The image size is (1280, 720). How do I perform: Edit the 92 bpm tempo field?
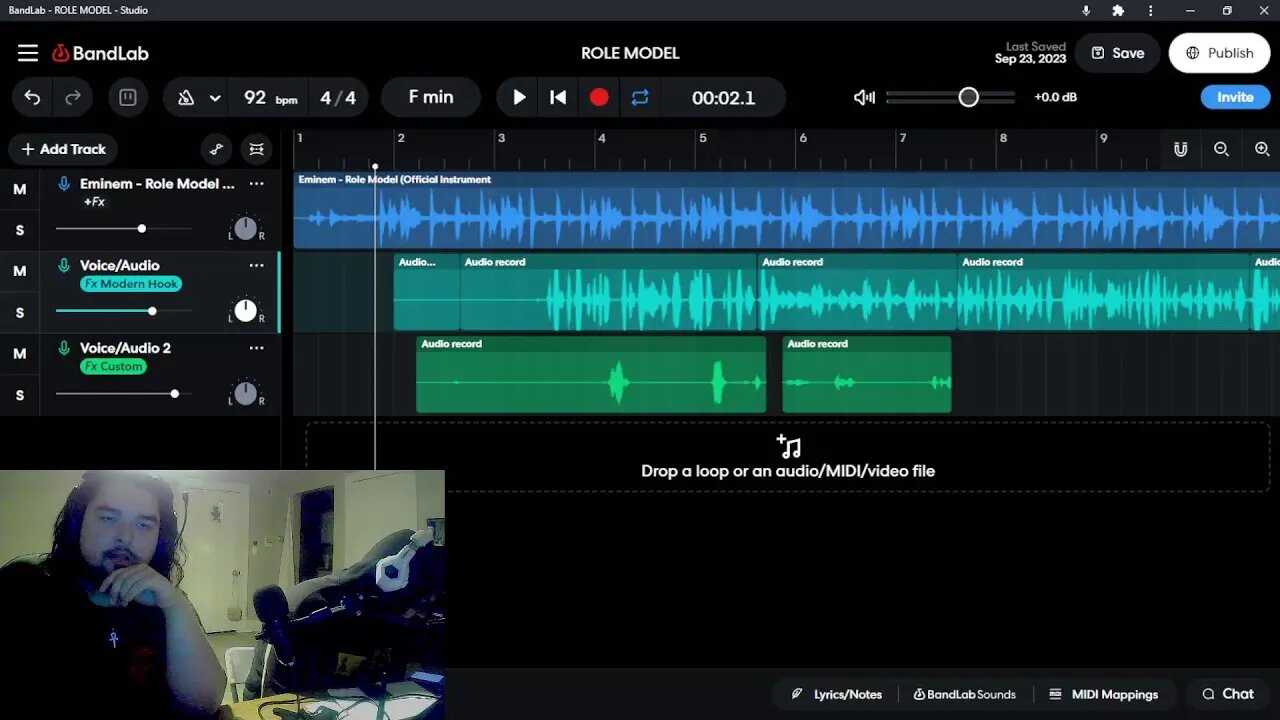[270, 97]
